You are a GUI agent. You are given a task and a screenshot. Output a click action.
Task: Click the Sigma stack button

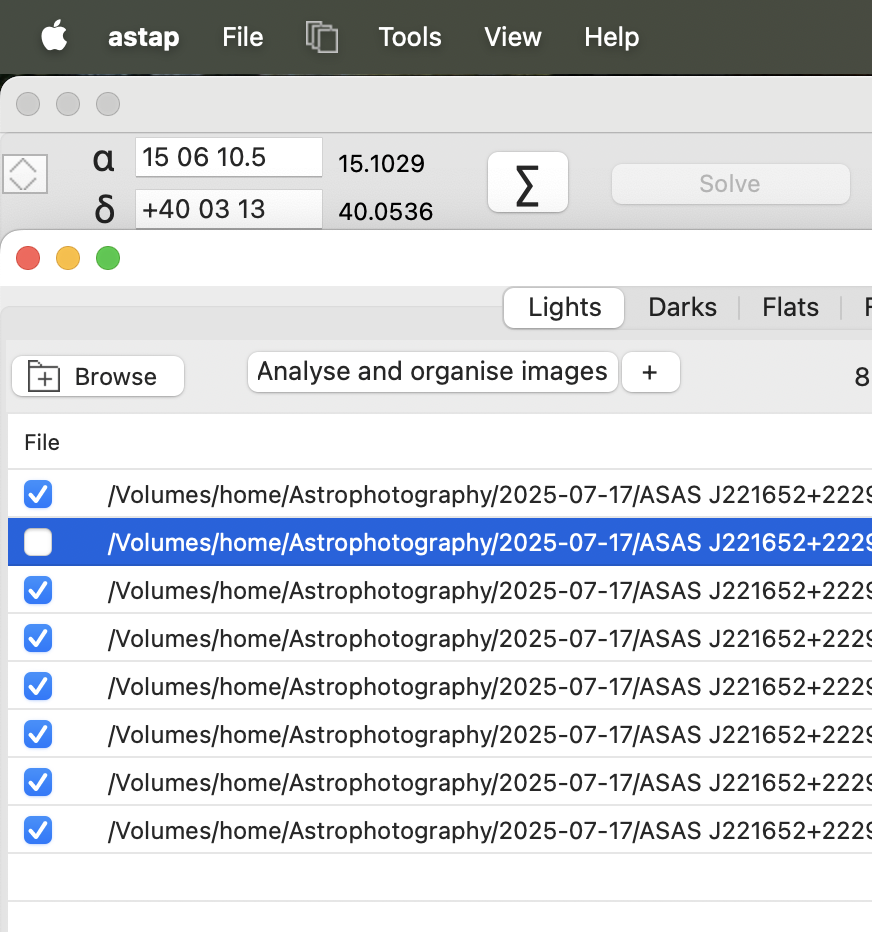[528, 182]
